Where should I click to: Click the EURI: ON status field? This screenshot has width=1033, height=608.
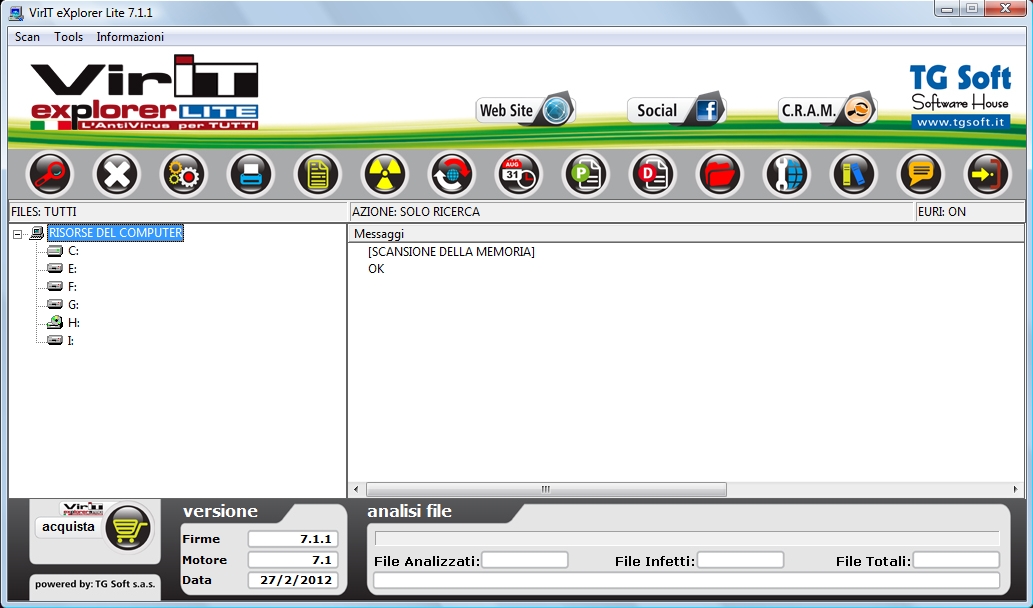coord(970,211)
